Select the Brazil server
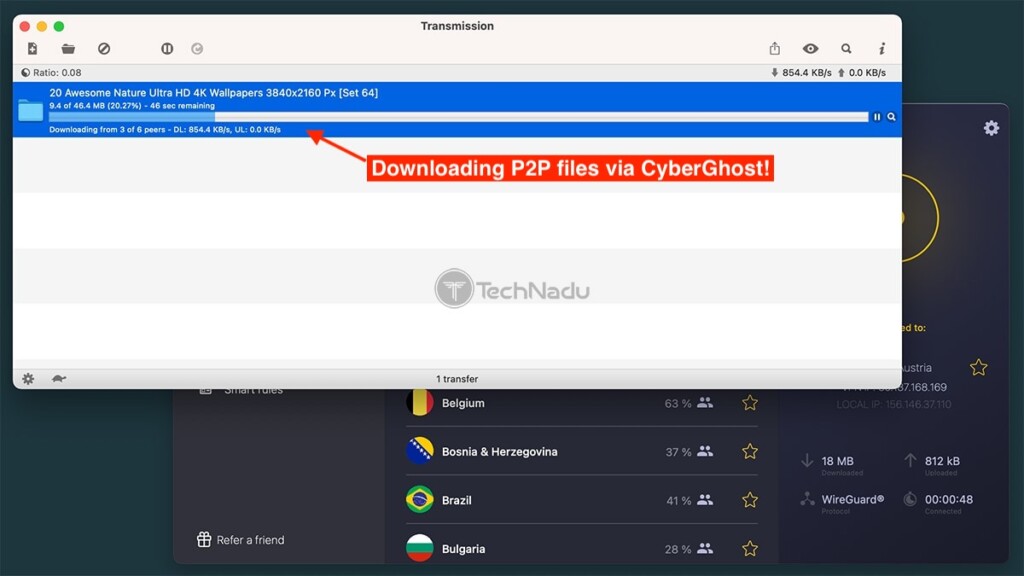 click(x=581, y=500)
